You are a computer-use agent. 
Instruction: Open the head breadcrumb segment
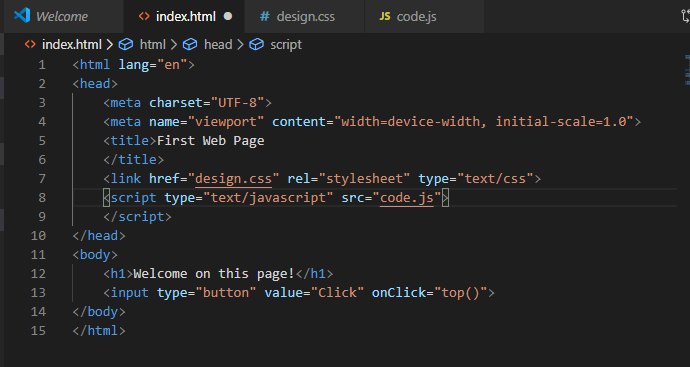tap(218, 44)
